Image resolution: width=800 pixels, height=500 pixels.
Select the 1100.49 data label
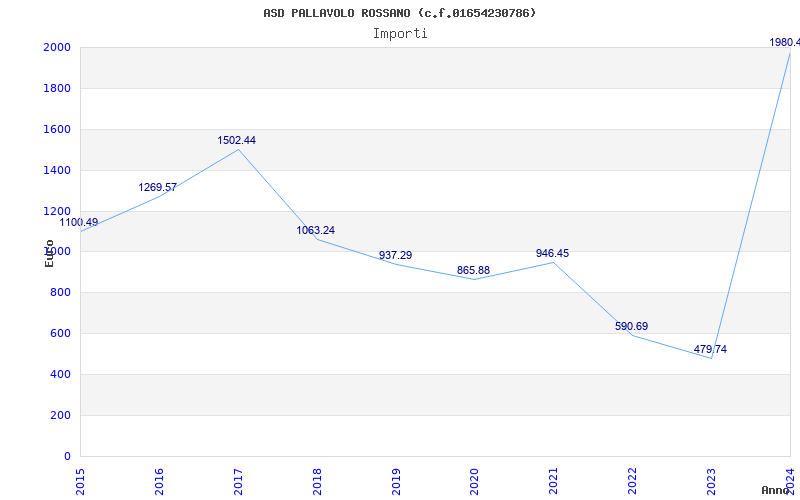tap(79, 222)
